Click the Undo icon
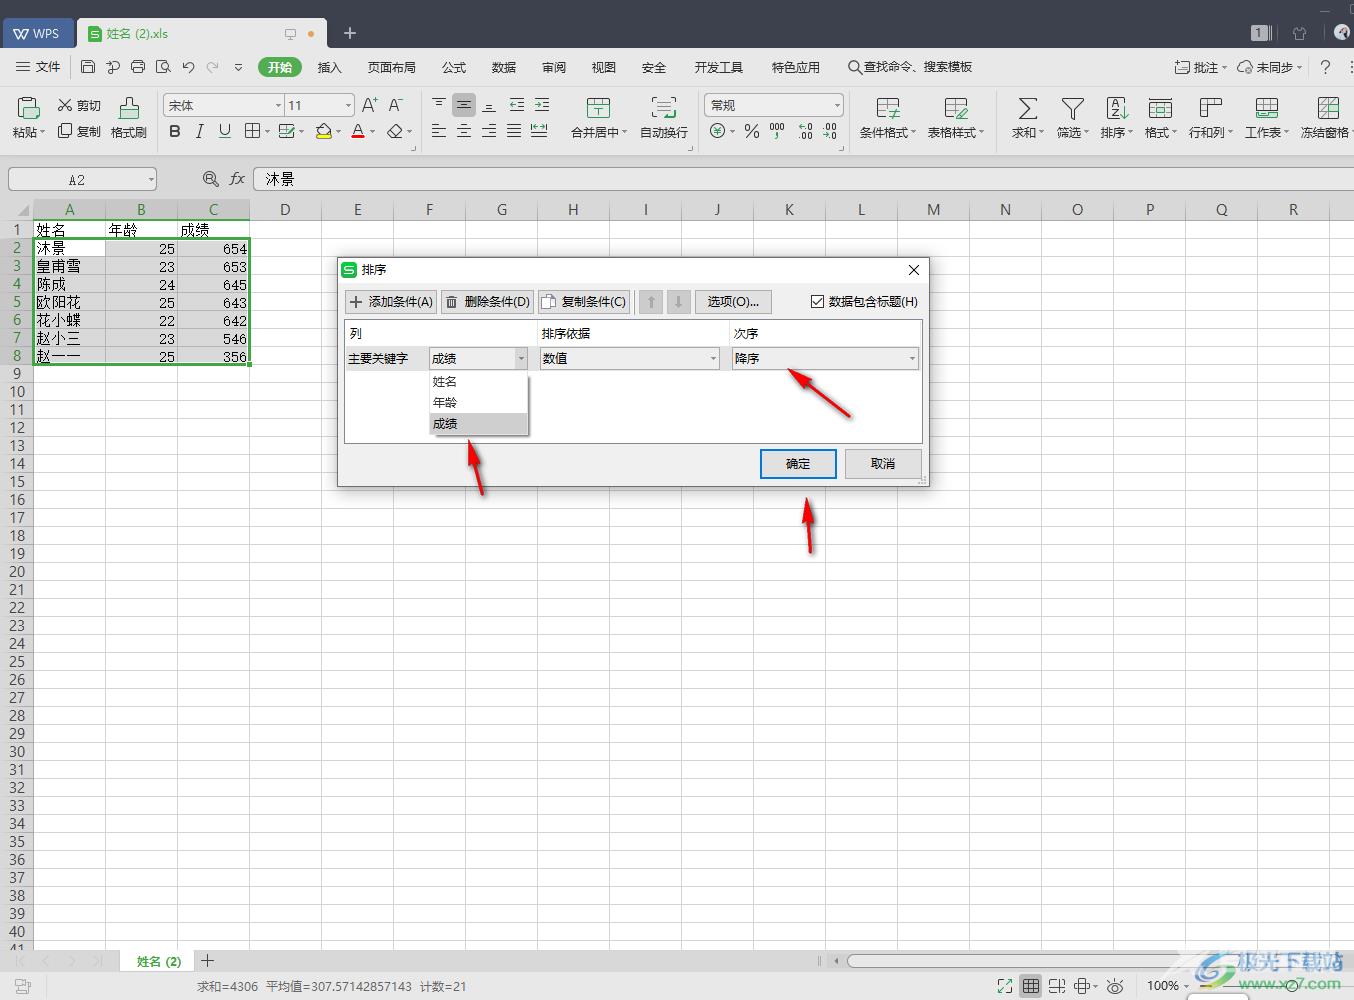The width and height of the screenshot is (1354, 1000). click(x=188, y=67)
